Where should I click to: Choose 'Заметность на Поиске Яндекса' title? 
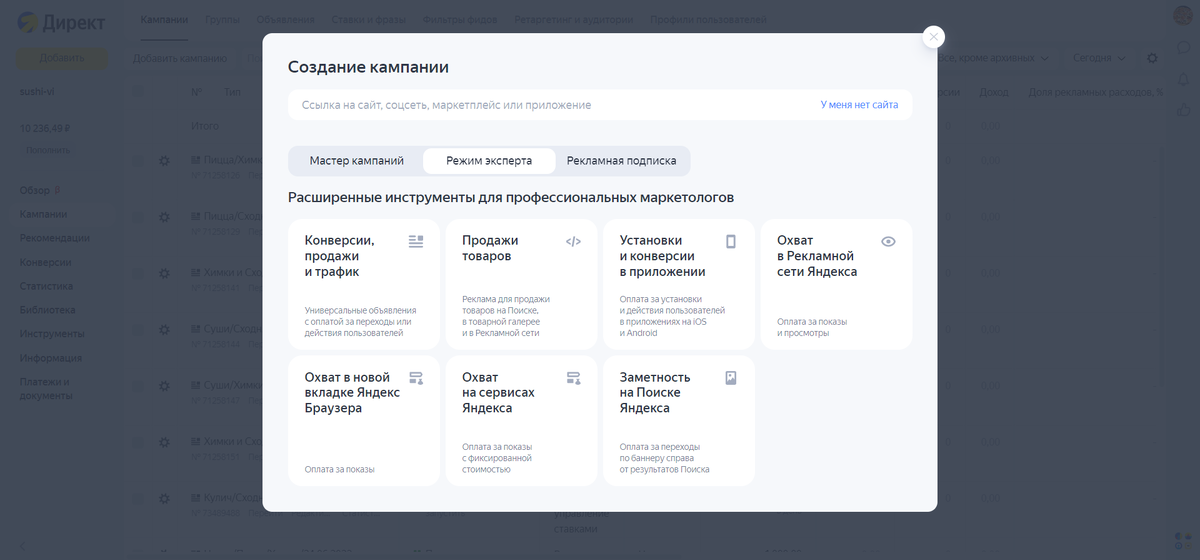[x=655, y=392]
